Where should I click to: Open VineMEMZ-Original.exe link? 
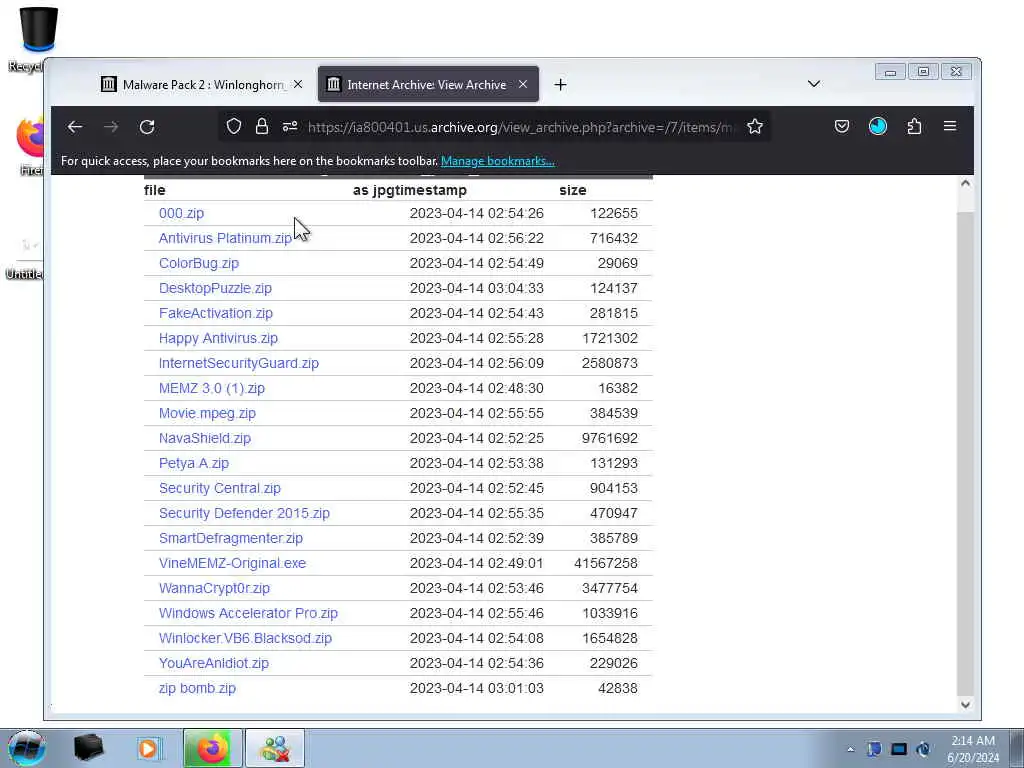(232, 563)
